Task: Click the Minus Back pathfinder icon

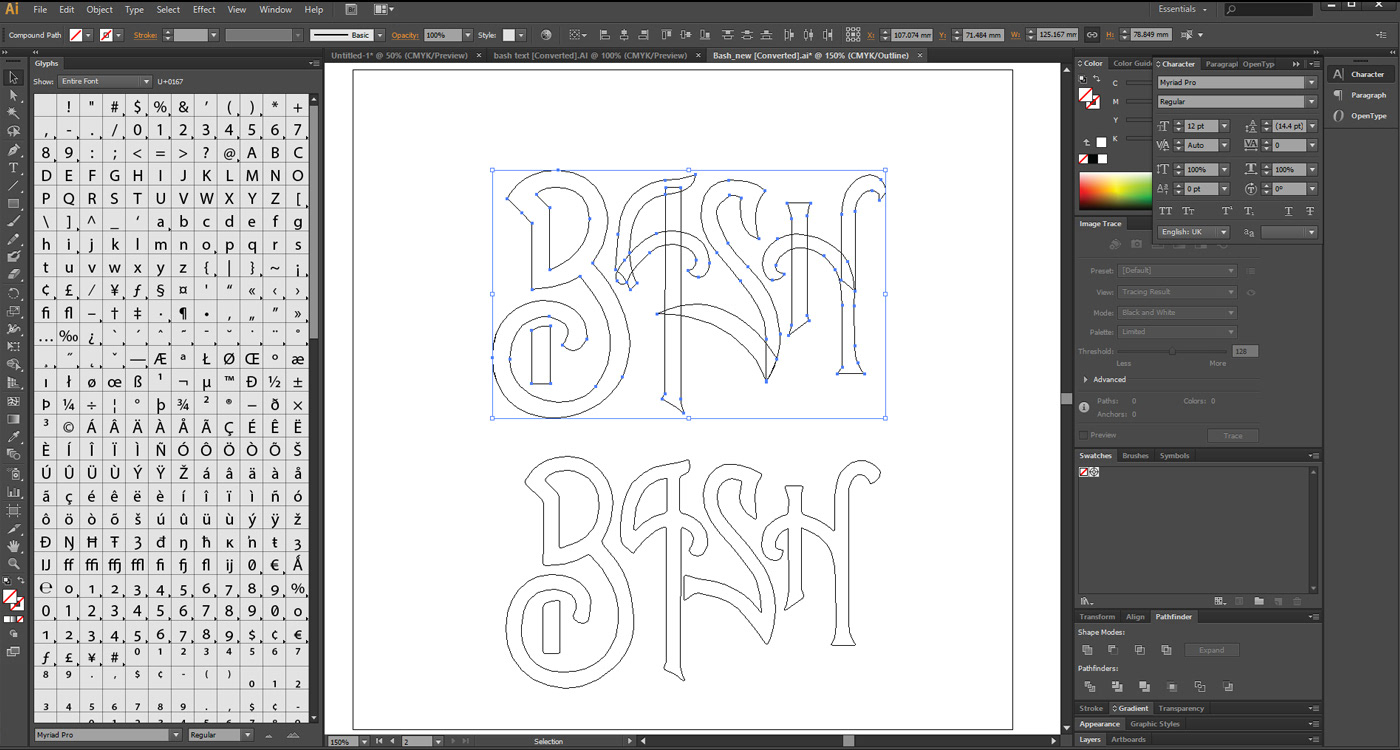Action: (x=1227, y=687)
